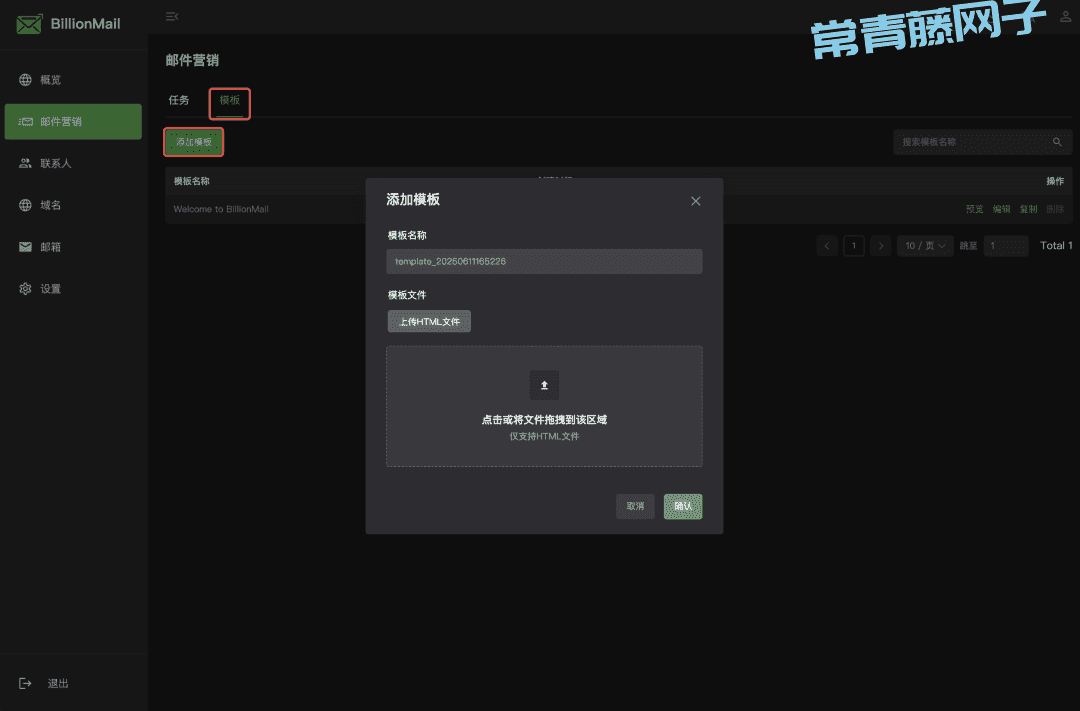Screen dimensions: 1080x711
Task: Click the upload arrow icon in drop zone
Action: [544, 385]
